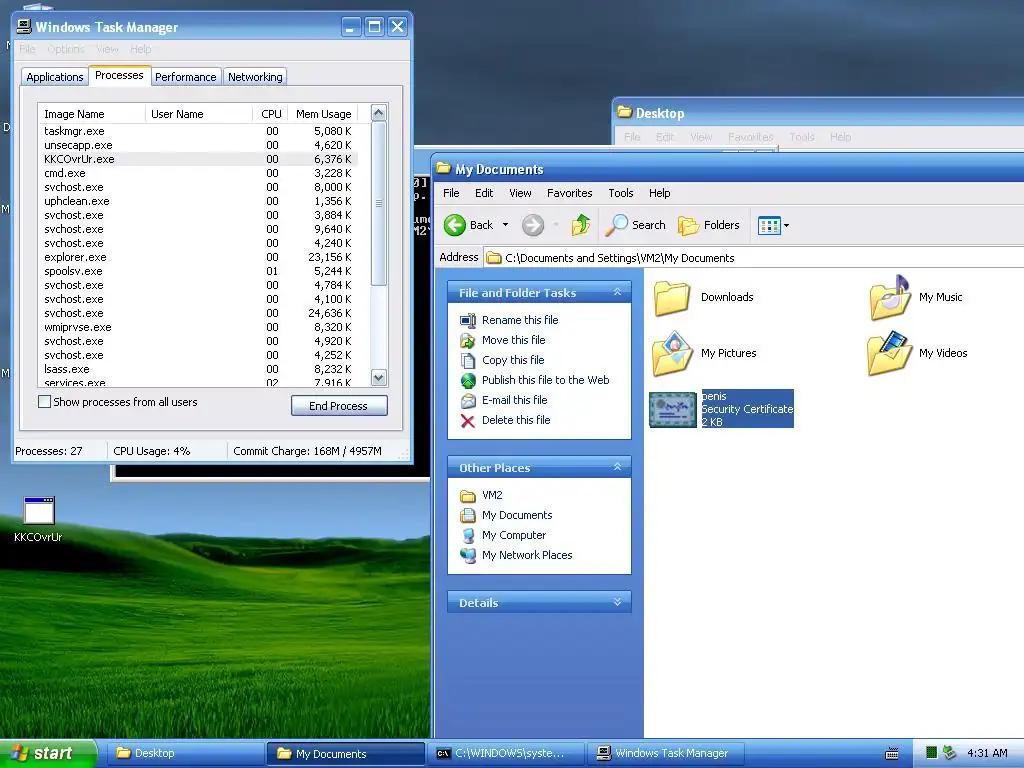Select the KKCOvrUr.exe process row

coord(199,159)
